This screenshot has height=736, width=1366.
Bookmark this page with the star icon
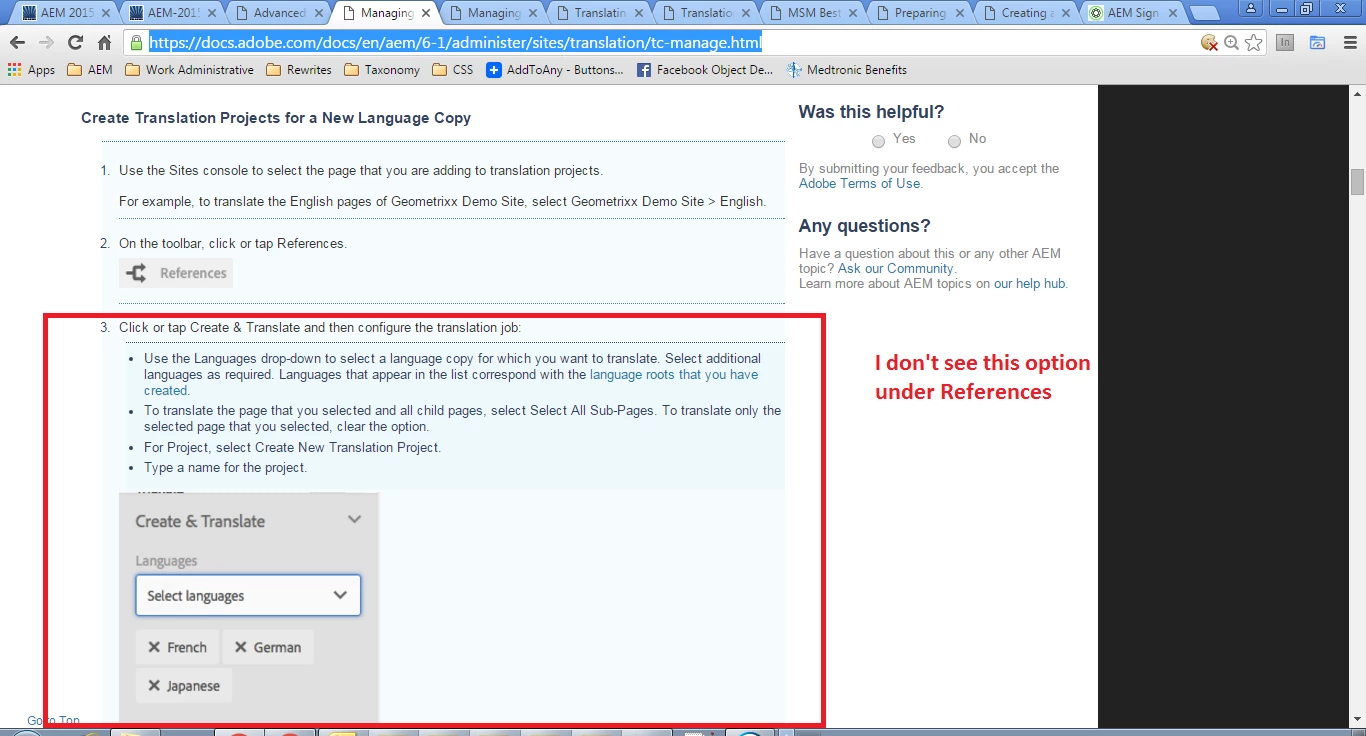(x=1253, y=43)
